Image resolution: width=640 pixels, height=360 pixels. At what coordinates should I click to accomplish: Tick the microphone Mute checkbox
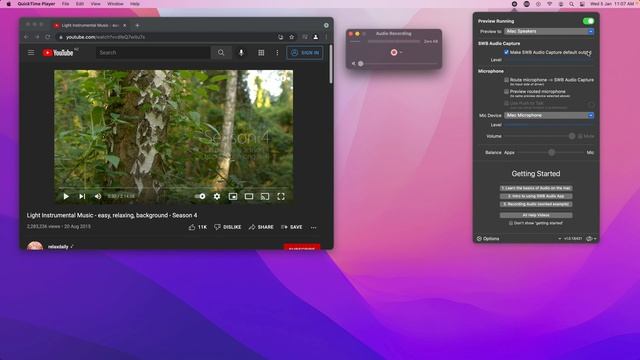coord(580,136)
